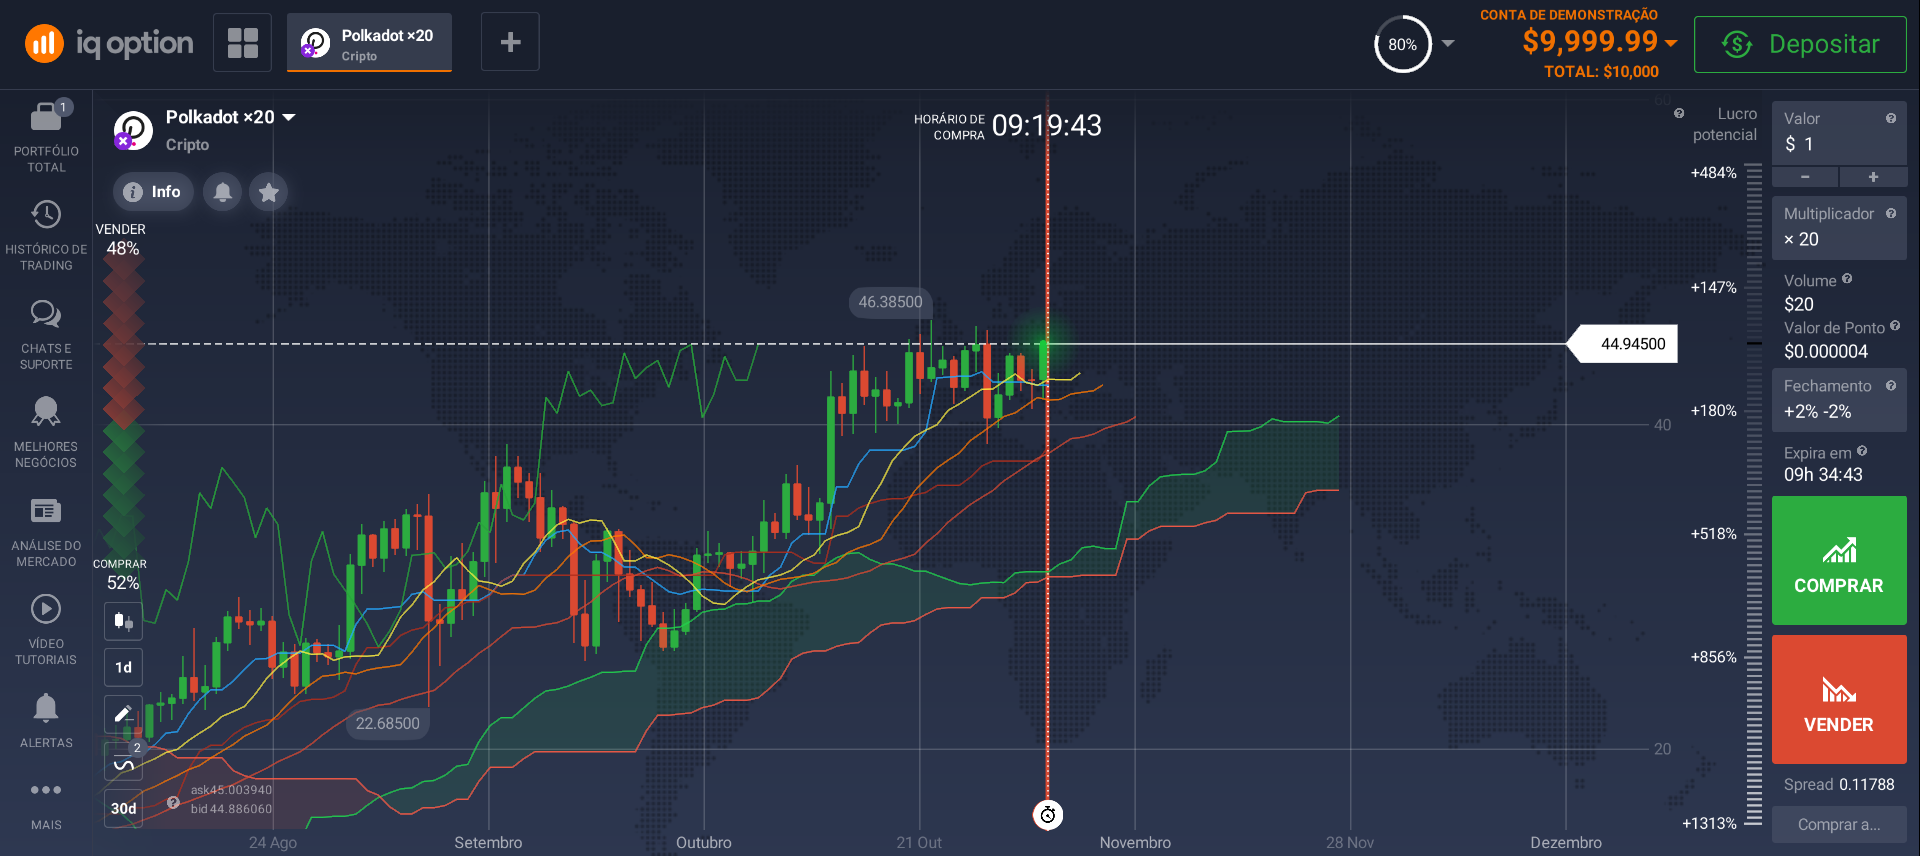This screenshot has width=1920, height=856.
Task: Click the $0.000004 point value
Action: (x=1826, y=351)
